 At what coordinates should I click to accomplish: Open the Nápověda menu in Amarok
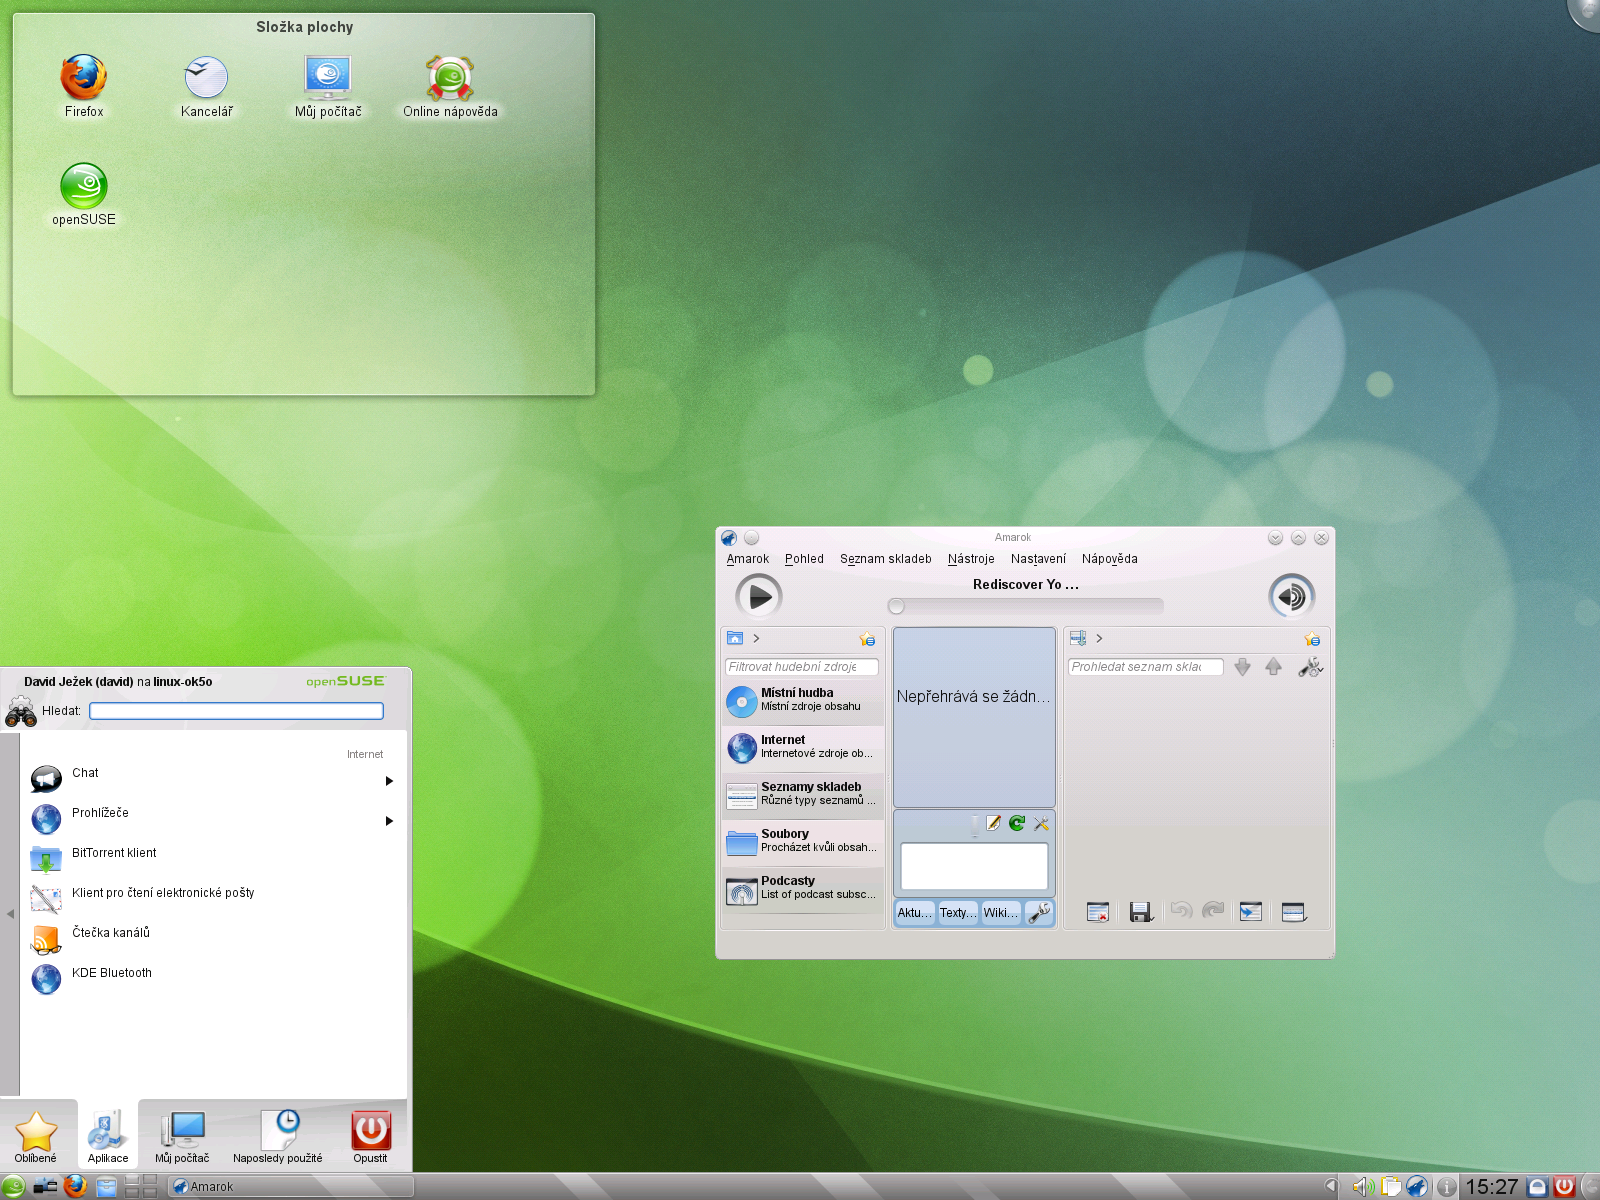click(x=1109, y=559)
